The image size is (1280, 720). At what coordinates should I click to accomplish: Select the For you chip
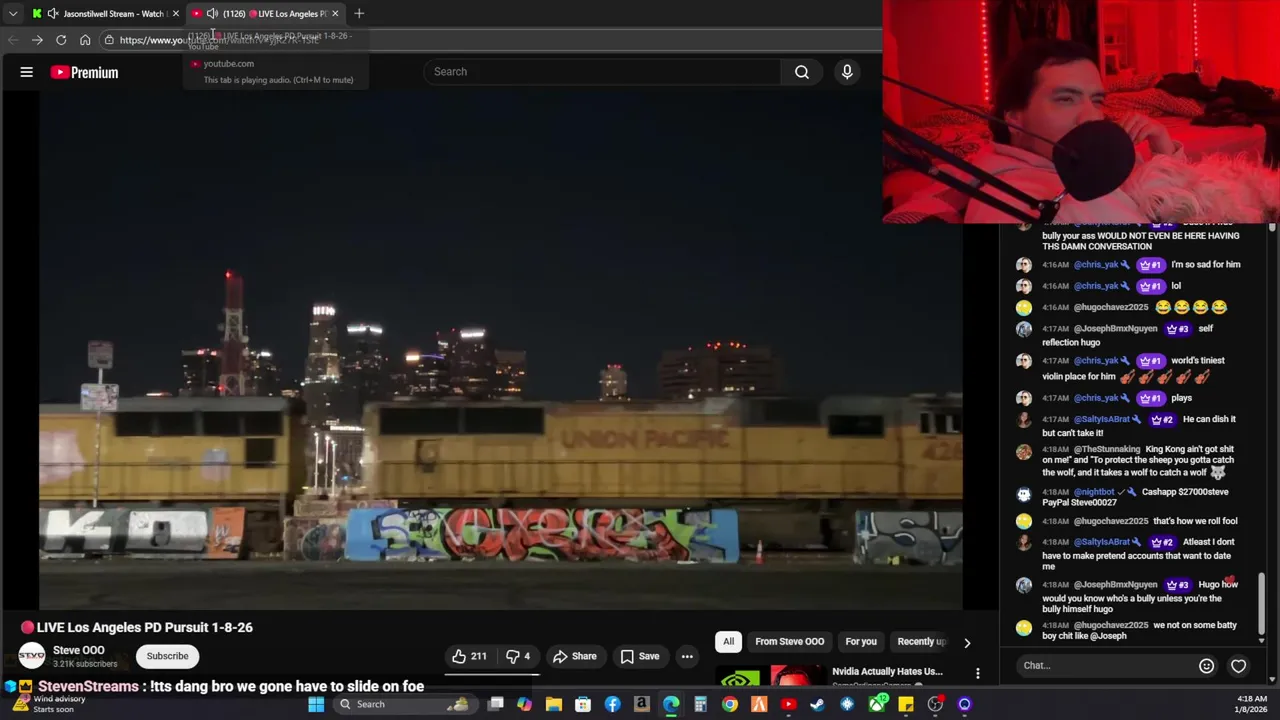click(860, 642)
